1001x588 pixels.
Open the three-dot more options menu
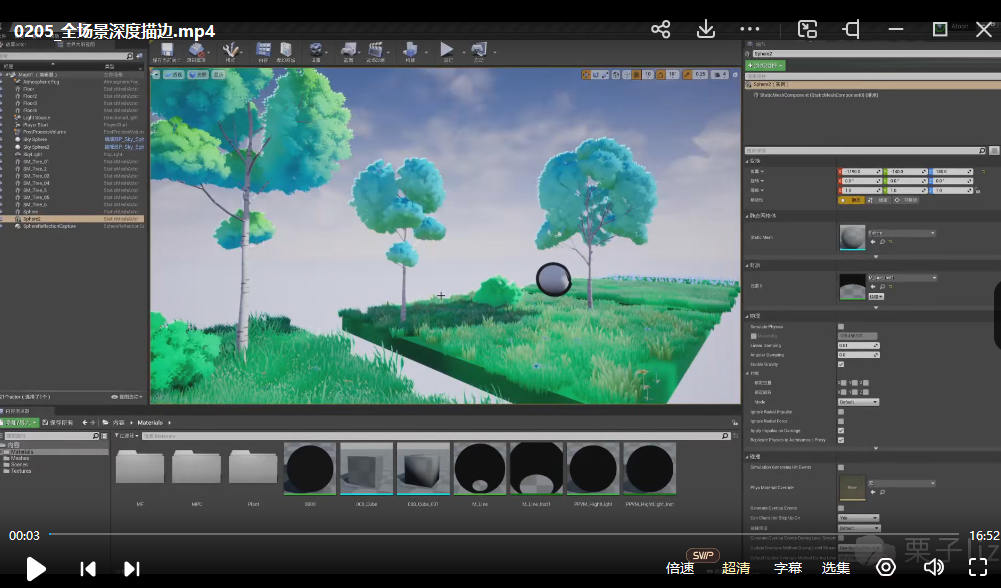(750, 30)
